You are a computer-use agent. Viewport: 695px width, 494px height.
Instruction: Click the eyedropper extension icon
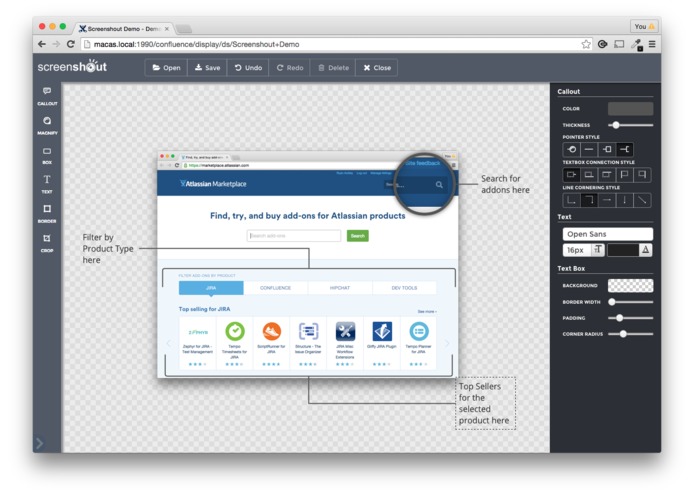tap(637, 44)
